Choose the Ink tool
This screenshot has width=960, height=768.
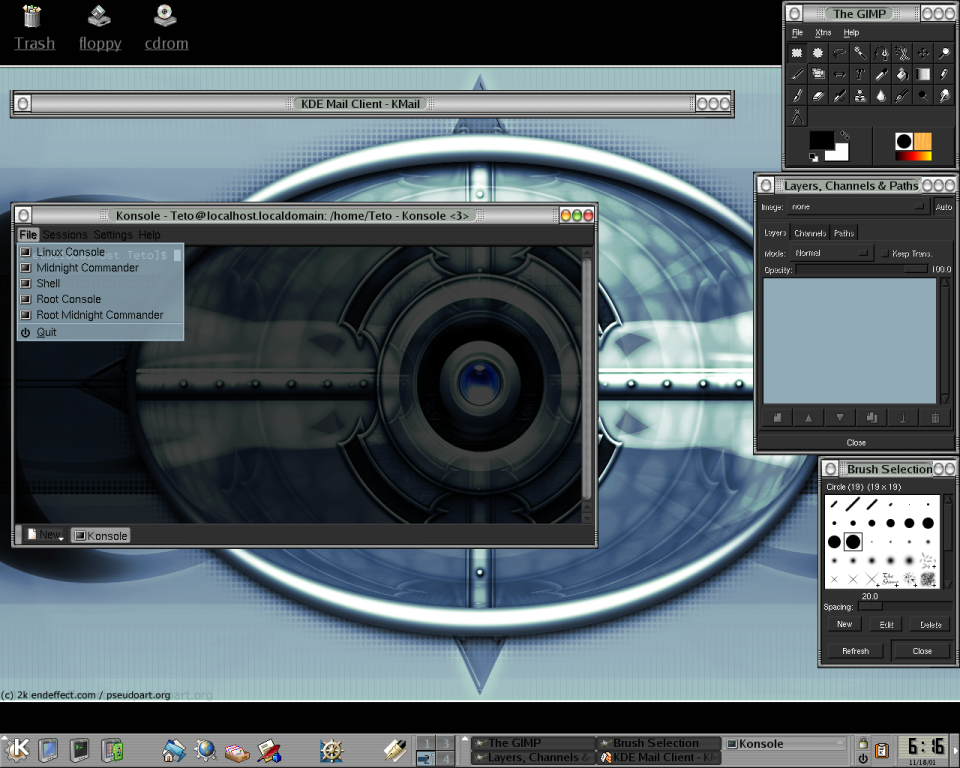(x=902, y=96)
